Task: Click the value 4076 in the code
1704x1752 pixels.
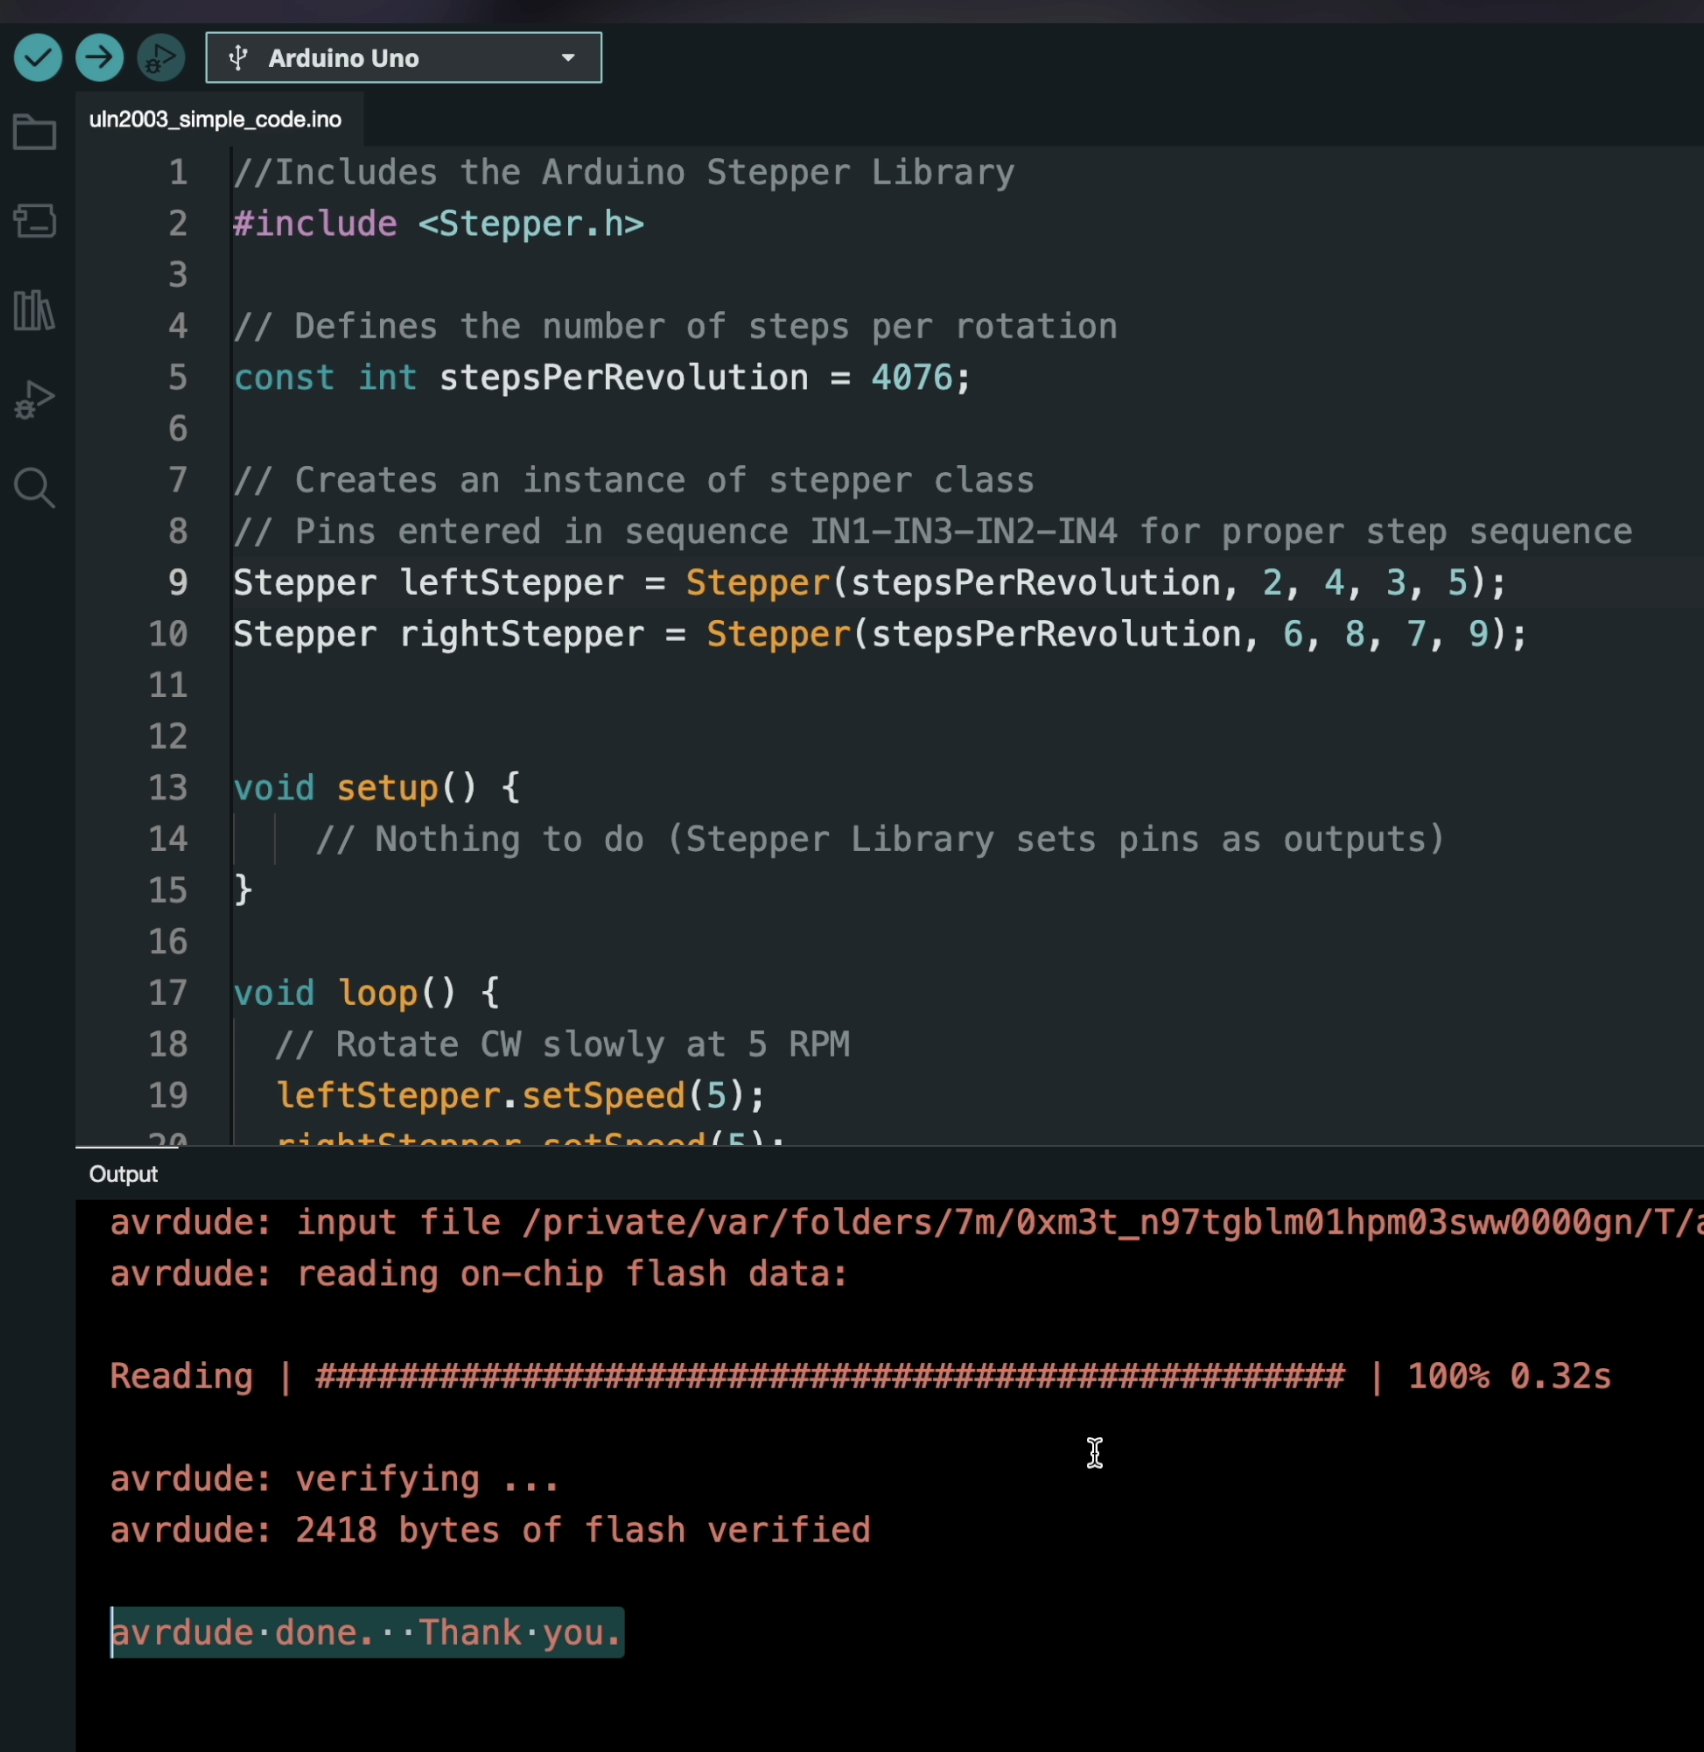Action: point(912,377)
